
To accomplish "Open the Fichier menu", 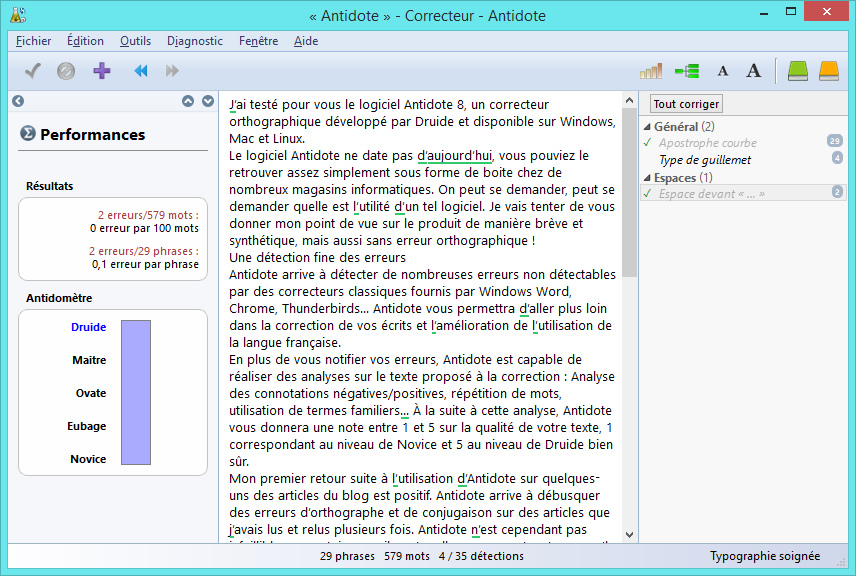I will [x=33, y=41].
